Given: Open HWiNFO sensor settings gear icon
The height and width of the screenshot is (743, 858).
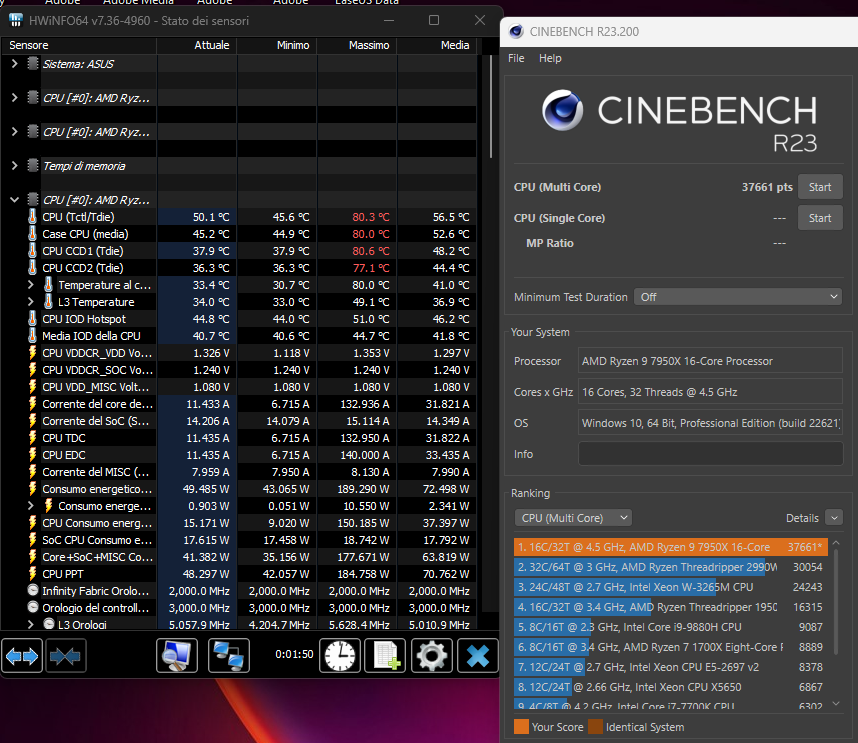Looking at the screenshot, I should pos(432,655).
